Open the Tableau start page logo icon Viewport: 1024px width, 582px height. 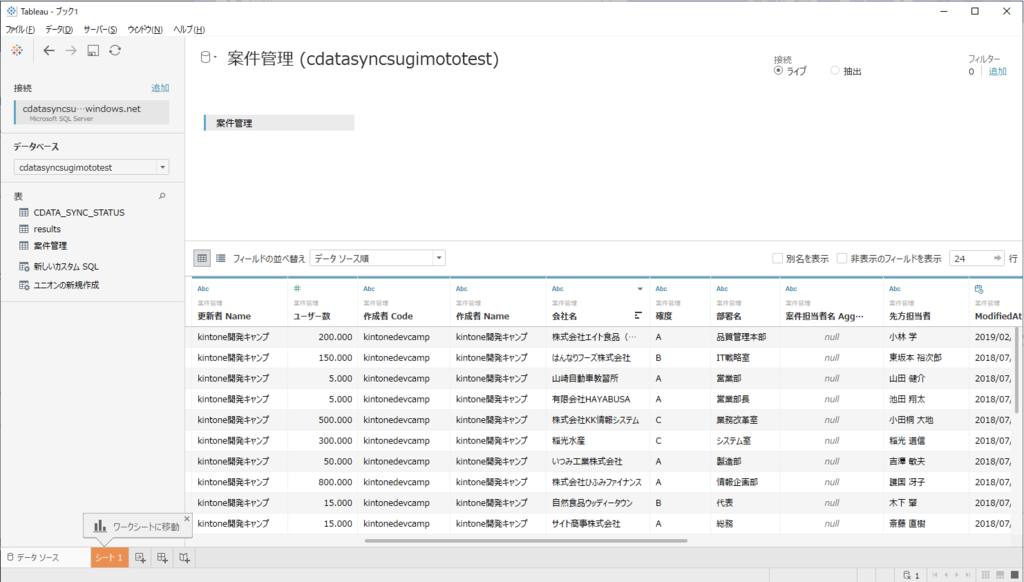click(17, 50)
